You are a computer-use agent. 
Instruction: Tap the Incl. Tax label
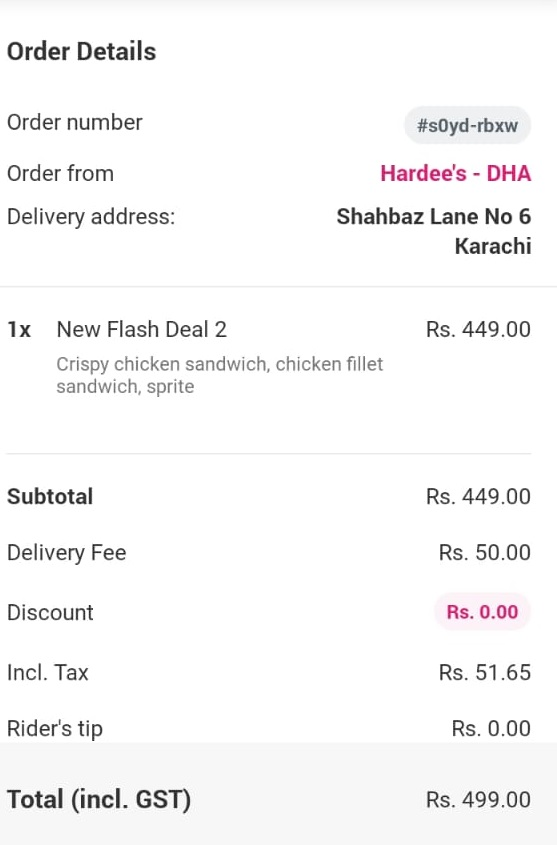coord(47,673)
